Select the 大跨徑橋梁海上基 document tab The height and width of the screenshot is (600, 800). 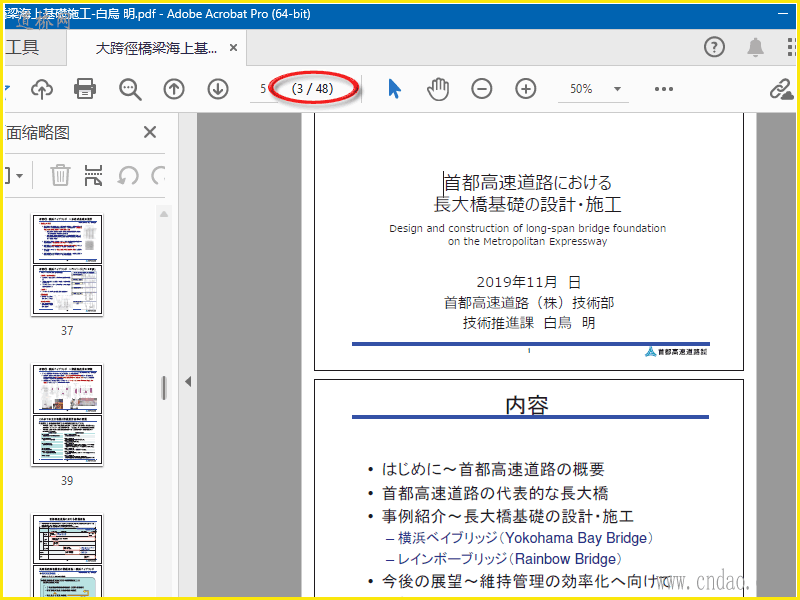click(x=156, y=48)
